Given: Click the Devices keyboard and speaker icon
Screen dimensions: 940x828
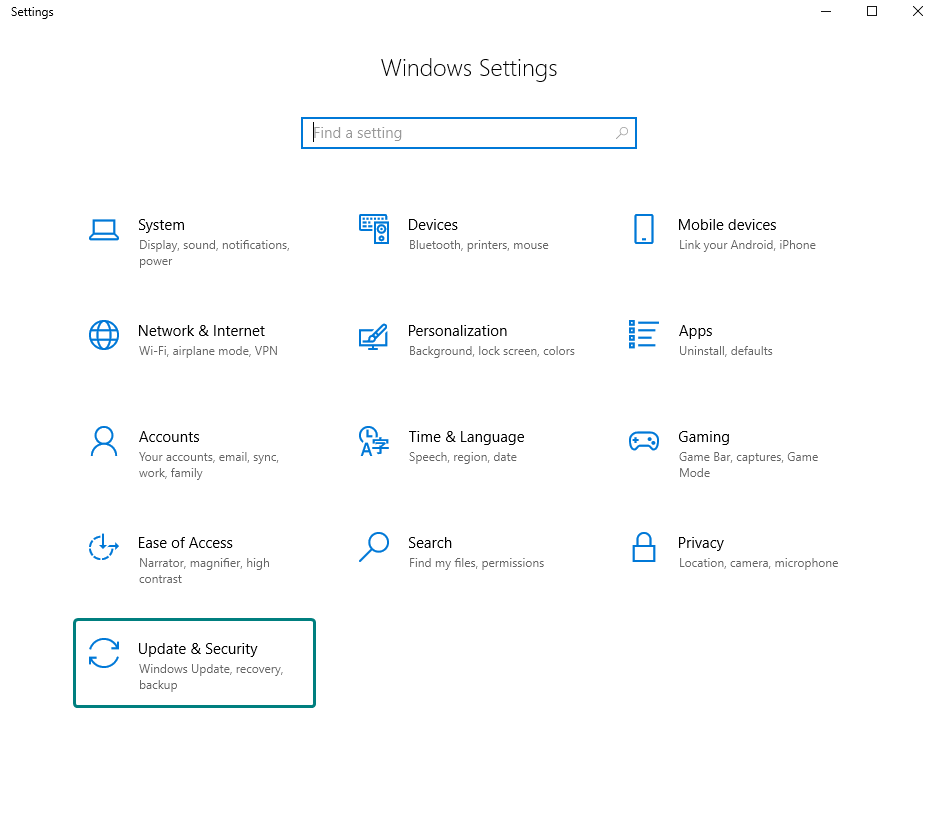Looking at the screenshot, I should tap(374, 229).
